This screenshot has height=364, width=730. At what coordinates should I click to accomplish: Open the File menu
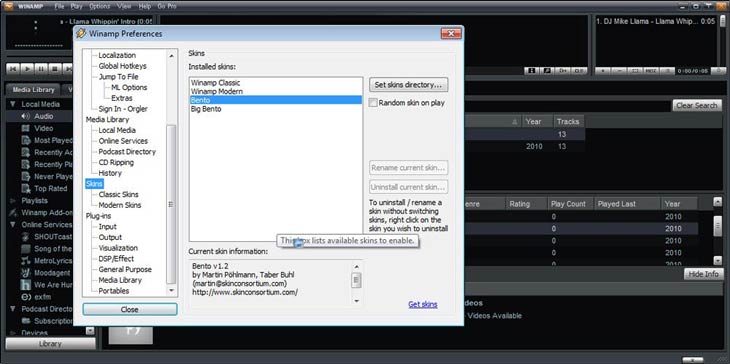[x=59, y=7]
